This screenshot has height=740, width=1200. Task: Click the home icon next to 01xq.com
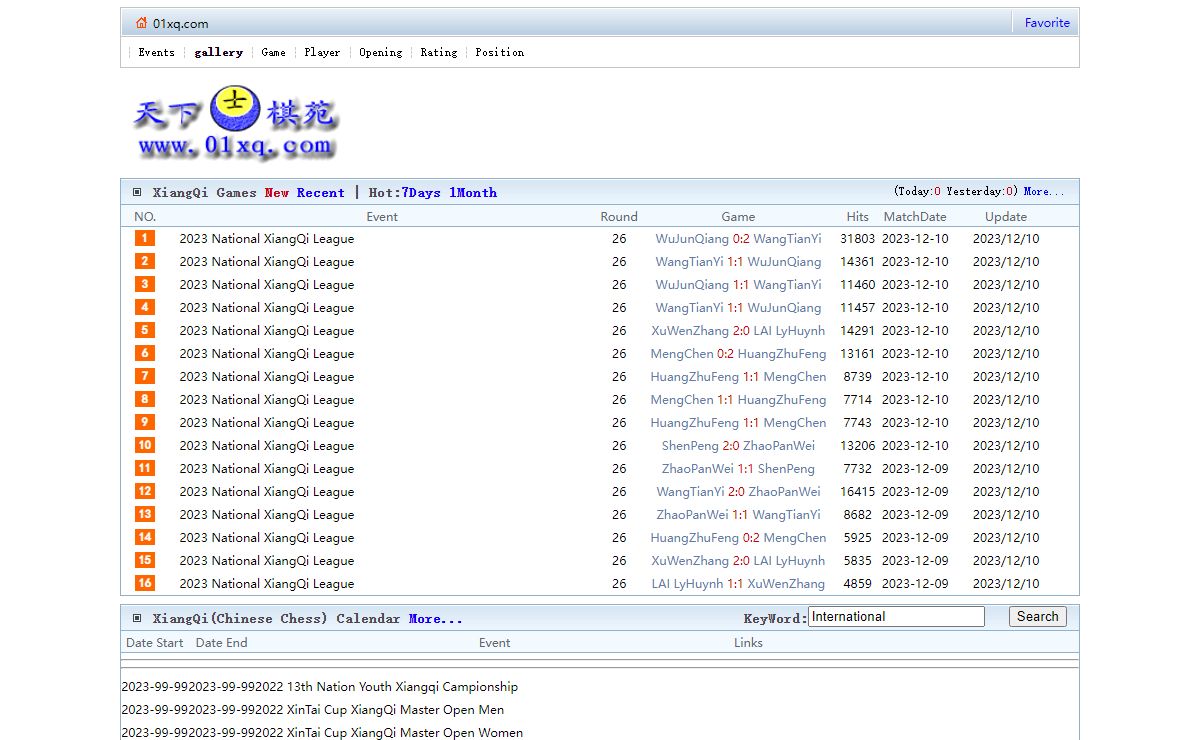[141, 23]
